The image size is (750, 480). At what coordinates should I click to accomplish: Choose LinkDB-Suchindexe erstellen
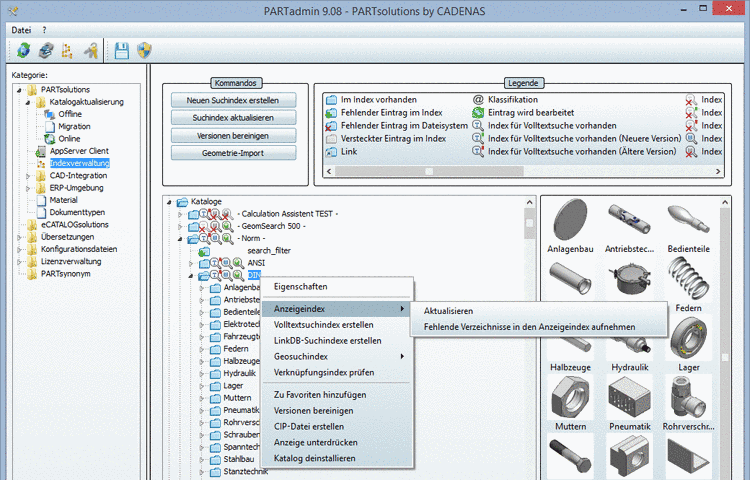337,341
